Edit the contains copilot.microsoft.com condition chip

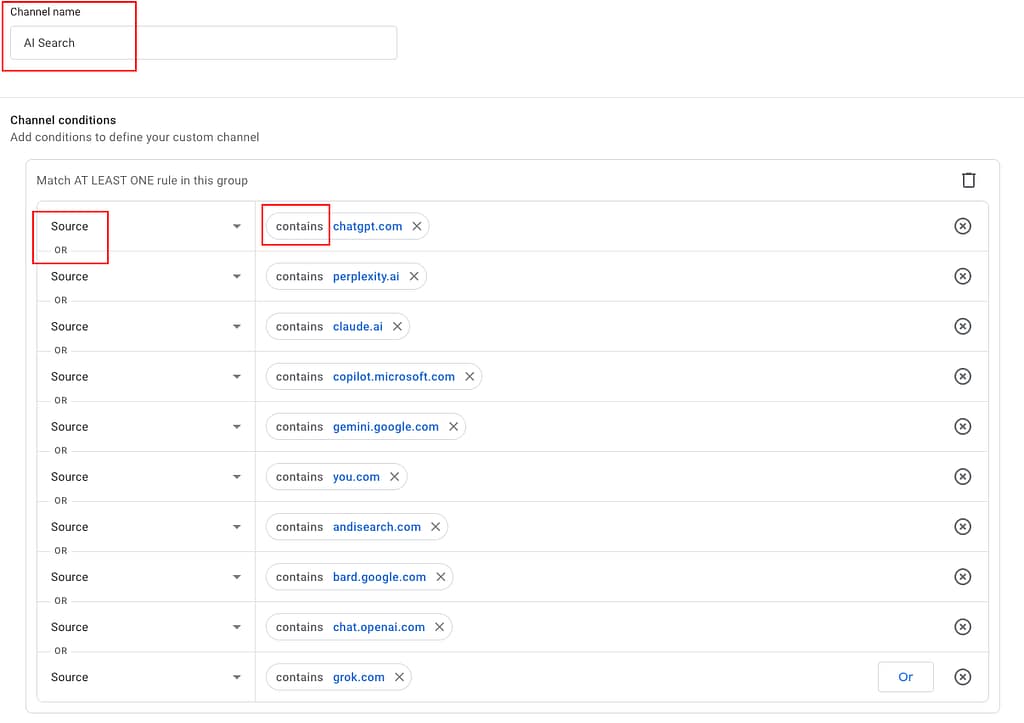pos(374,376)
